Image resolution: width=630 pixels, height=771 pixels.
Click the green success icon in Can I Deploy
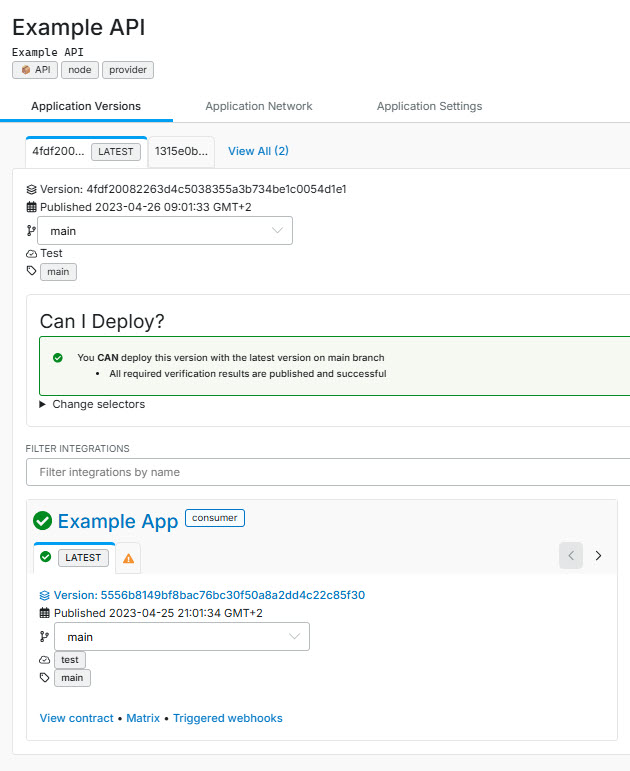(x=58, y=358)
